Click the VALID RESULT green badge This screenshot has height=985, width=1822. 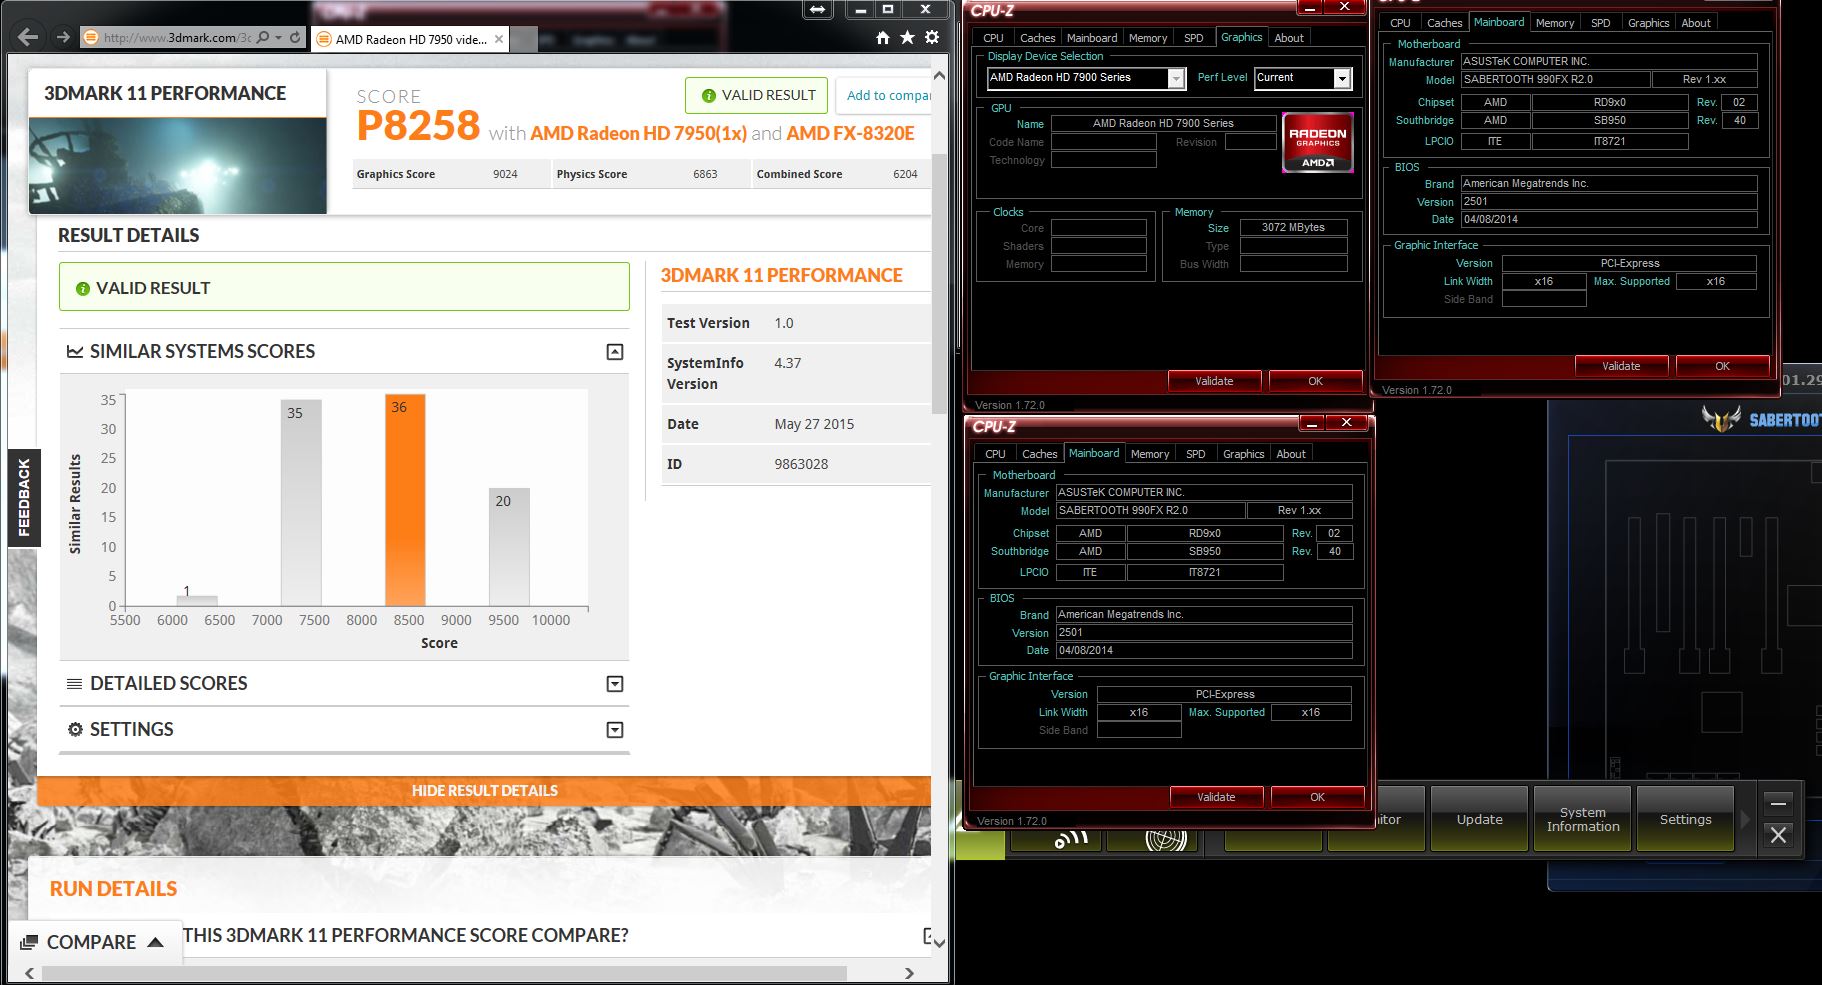tap(756, 95)
